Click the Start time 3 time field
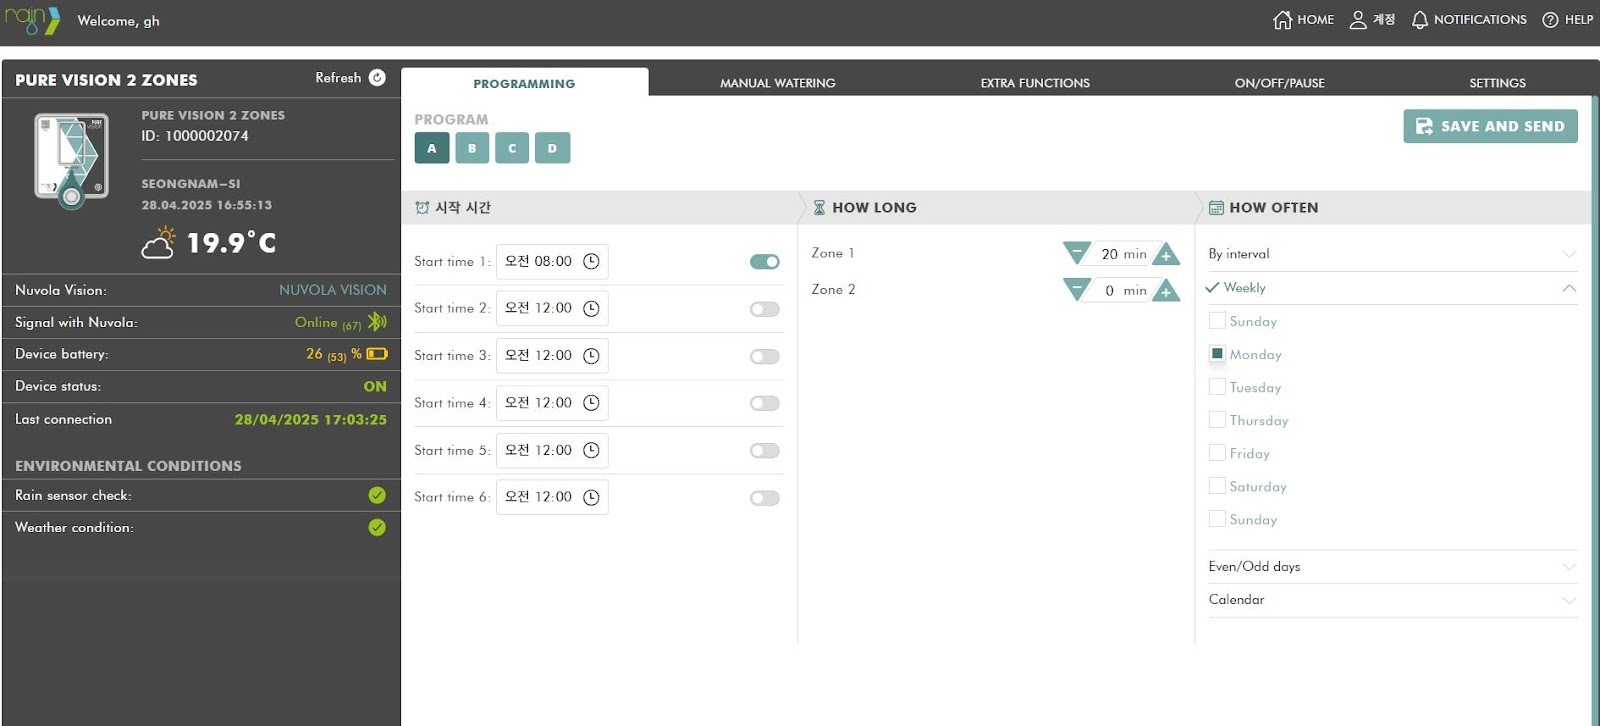The image size is (1600, 726). click(x=552, y=356)
